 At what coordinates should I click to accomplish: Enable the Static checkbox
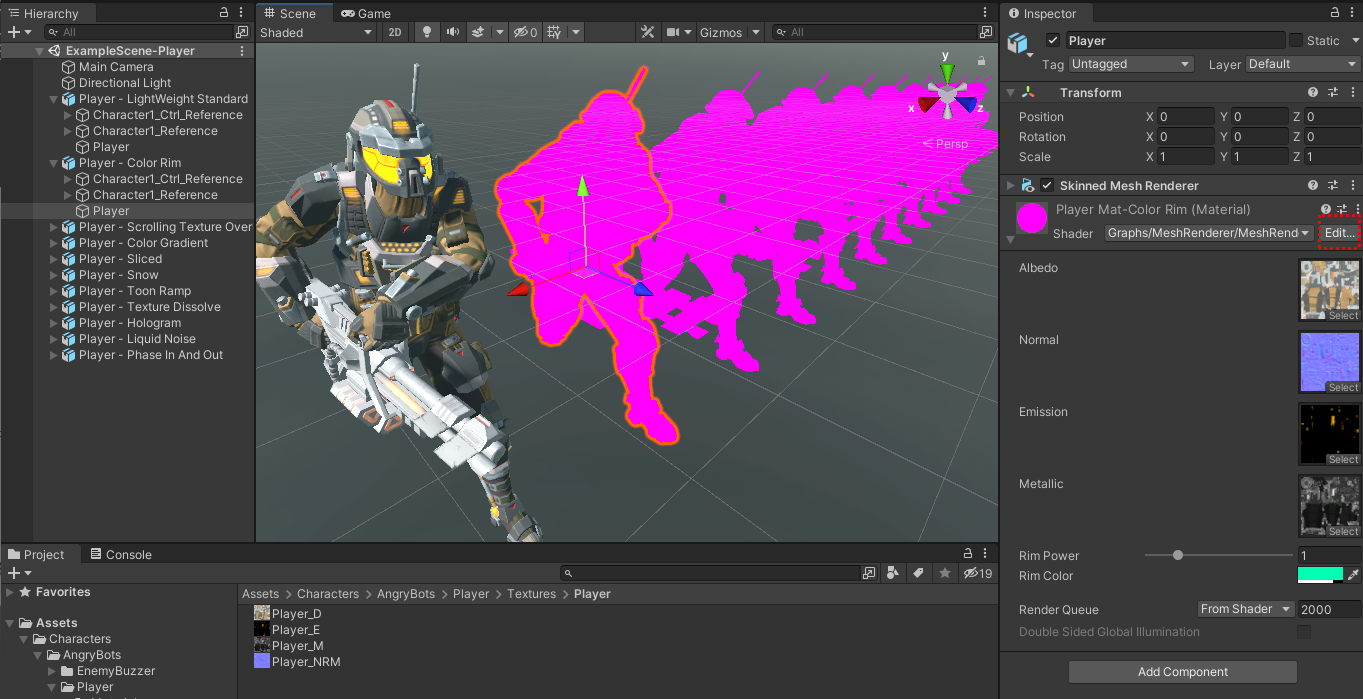pyautogui.click(x=1296, y=41)
